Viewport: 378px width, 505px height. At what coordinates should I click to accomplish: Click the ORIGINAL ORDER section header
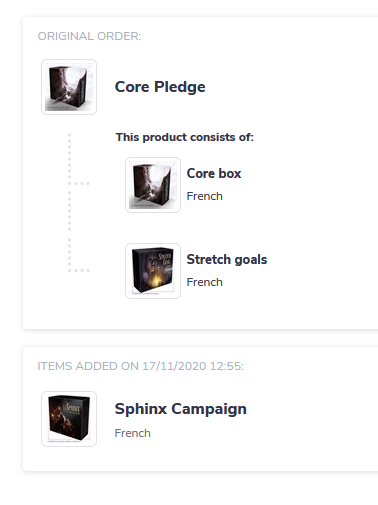(89, 36)
